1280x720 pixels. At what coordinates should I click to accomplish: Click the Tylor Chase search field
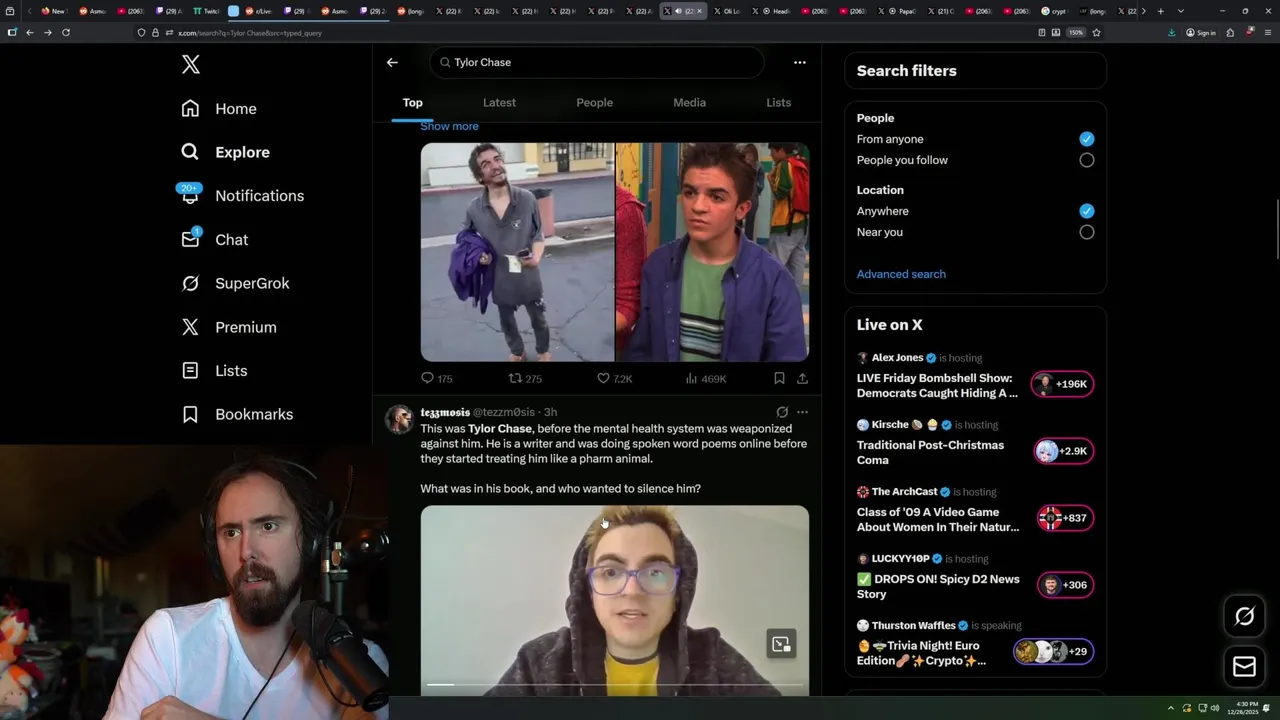[597, 62]
